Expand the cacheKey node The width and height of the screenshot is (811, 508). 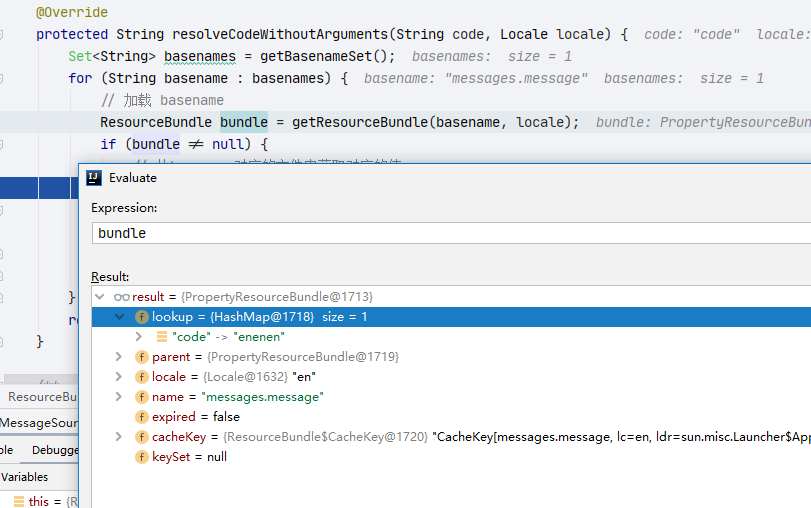pyautogui.click(x=119, y=437)
